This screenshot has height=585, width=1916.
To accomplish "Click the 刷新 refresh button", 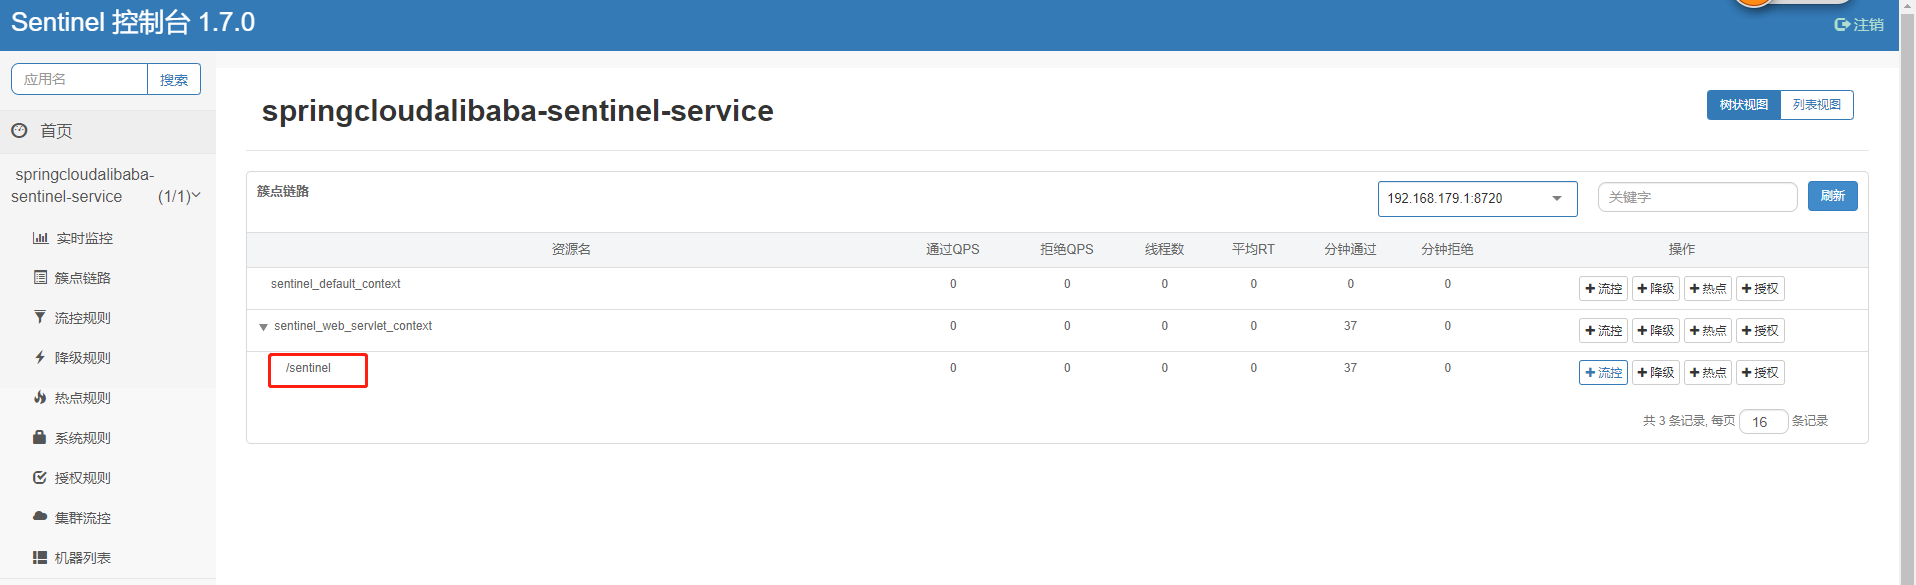I will [x=1832, y=196].
